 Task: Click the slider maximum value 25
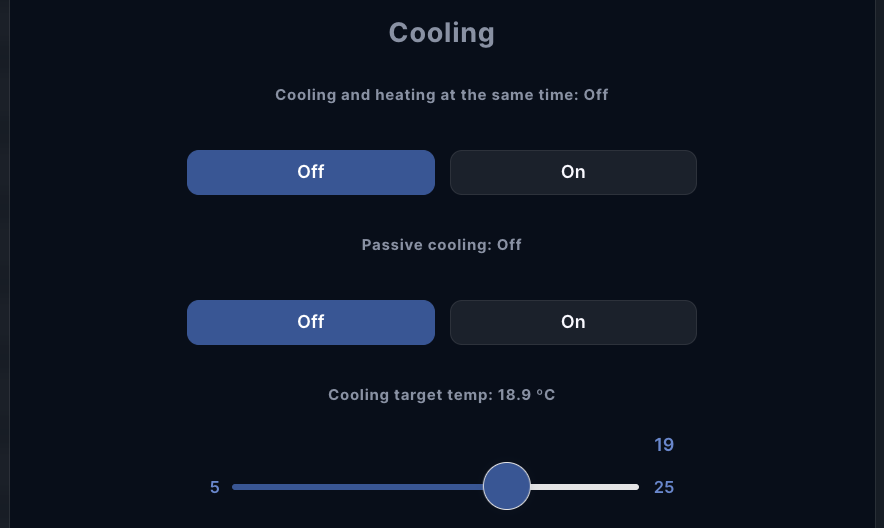coord(664,488)
